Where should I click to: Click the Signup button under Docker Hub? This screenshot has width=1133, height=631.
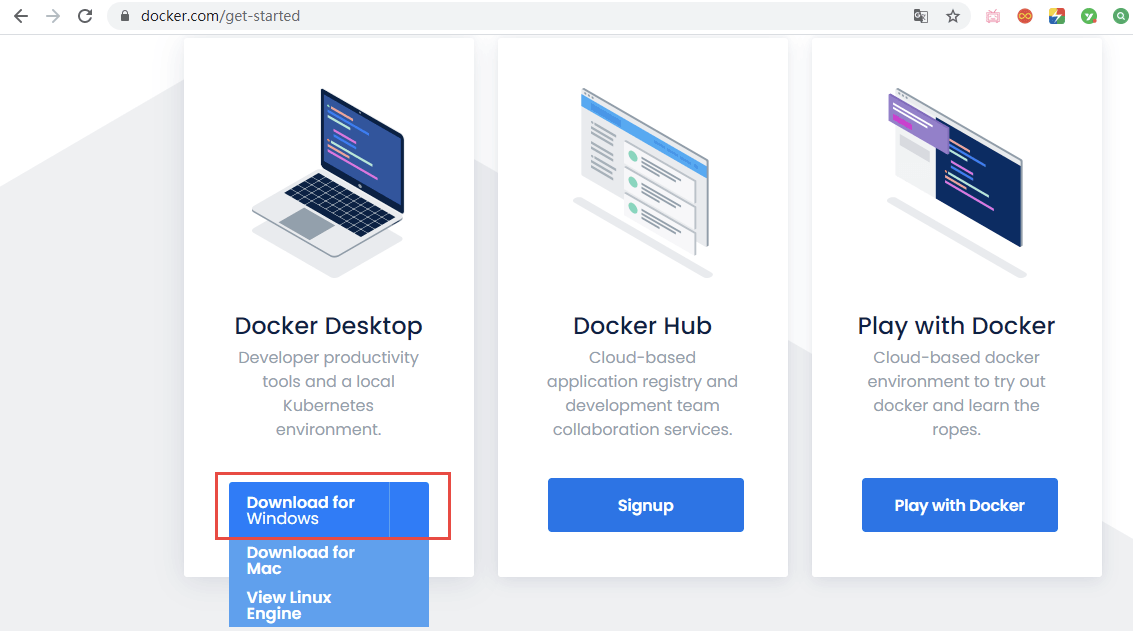coord(645,505)
